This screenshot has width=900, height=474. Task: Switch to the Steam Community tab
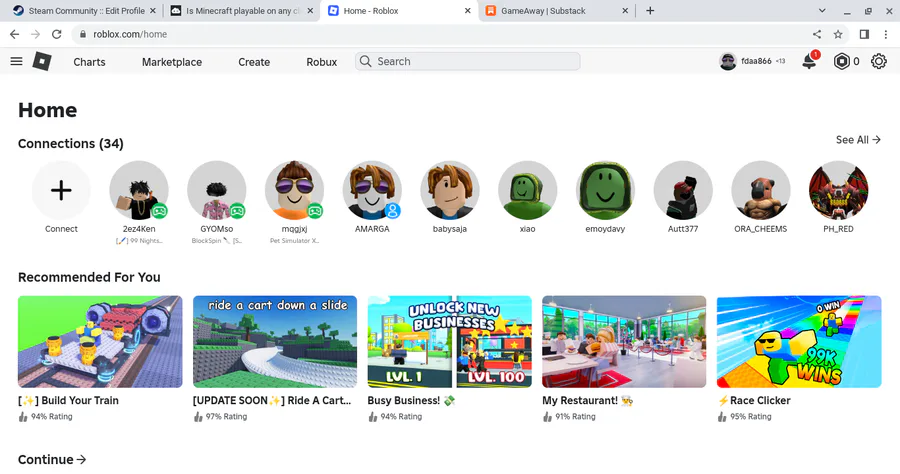(86, 11)
